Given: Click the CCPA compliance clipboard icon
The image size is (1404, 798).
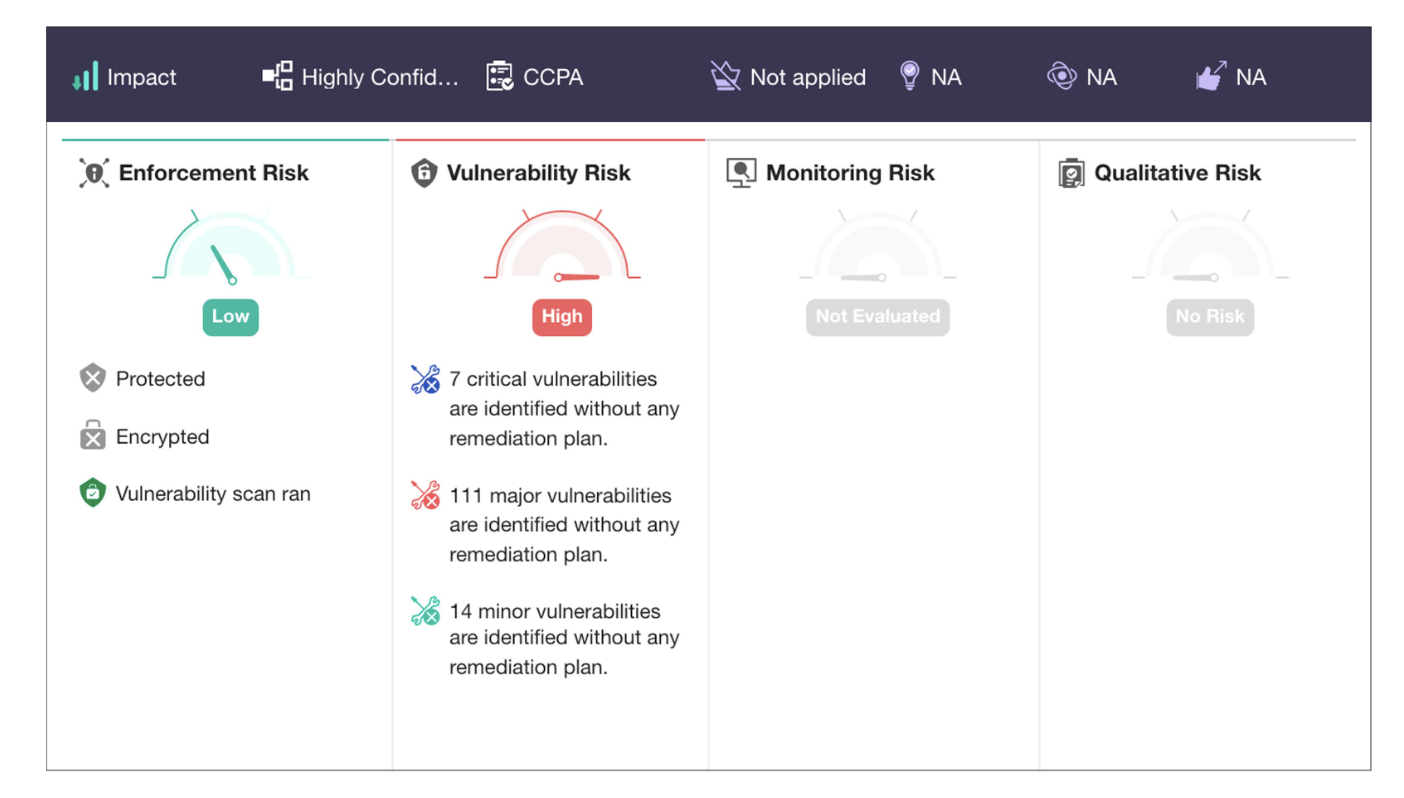Looking at the screenshot, I should [498, 75].
